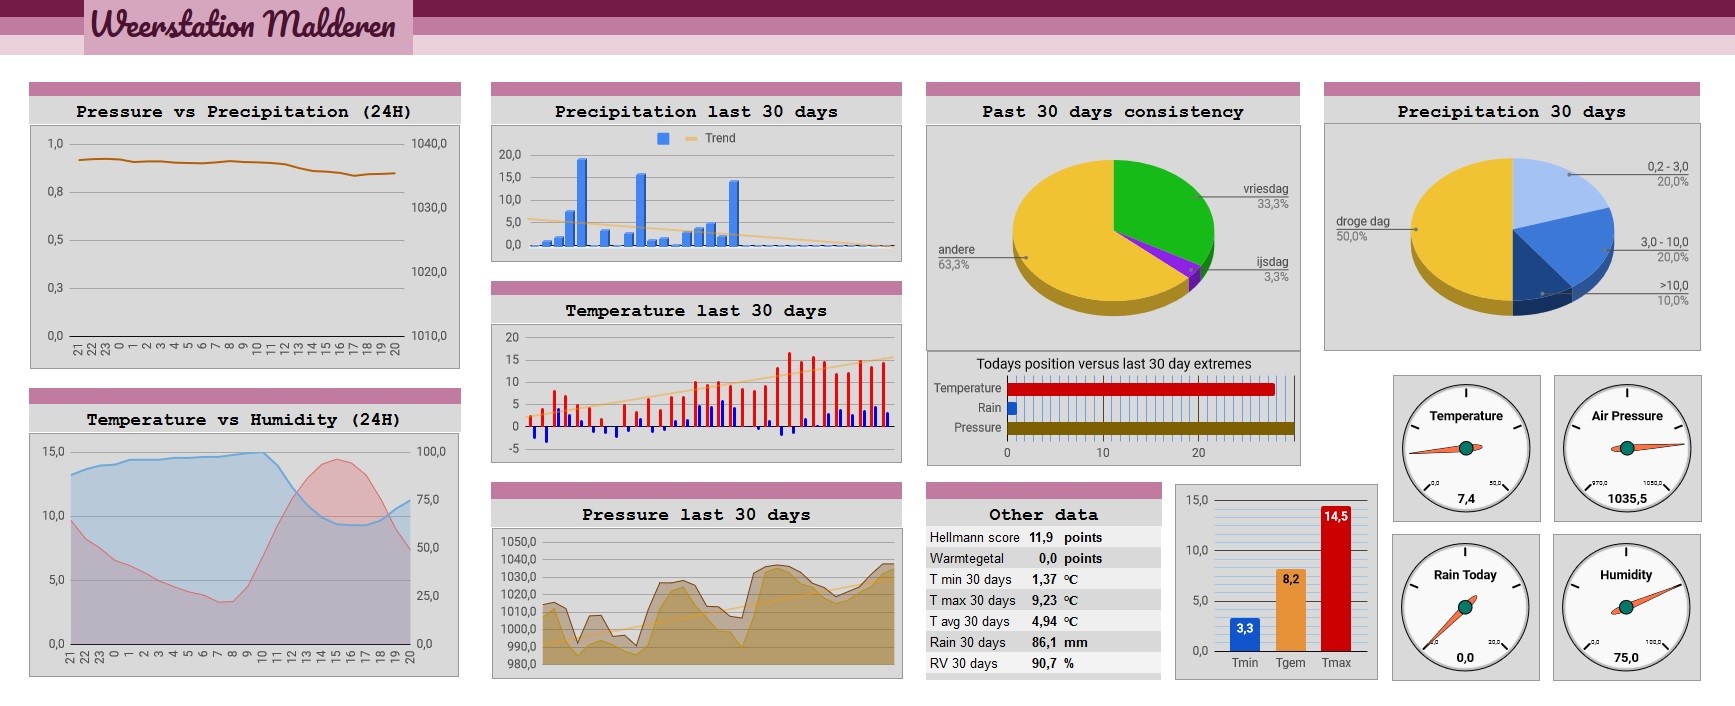Click the Air Pressure gauge dial
Viewport: 1735px width, 706px height.
click(x=1627, y=448)
